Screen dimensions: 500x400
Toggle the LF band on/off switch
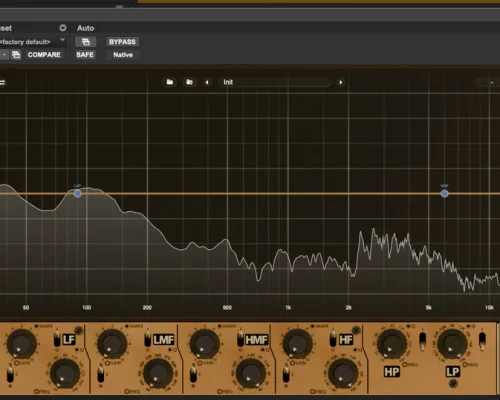(x=57, y=339)
